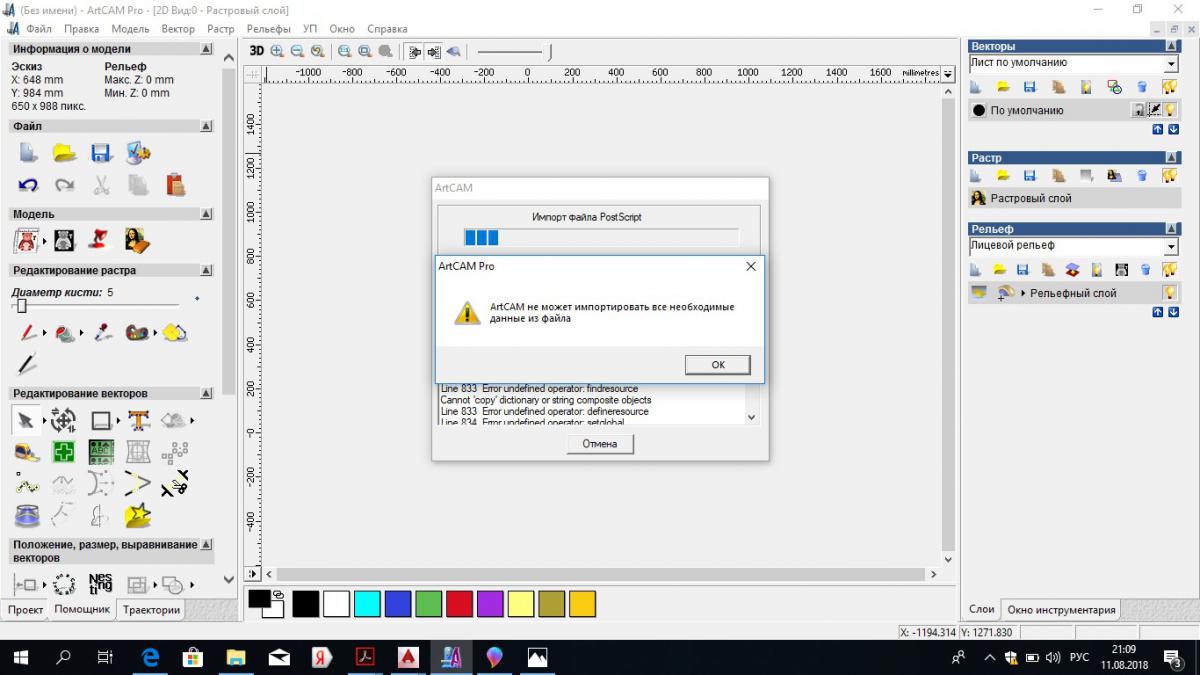Image resolution: width=1200 pixels, height=675 pixels.
Task: Click the new model file icon
Action: 28,153
